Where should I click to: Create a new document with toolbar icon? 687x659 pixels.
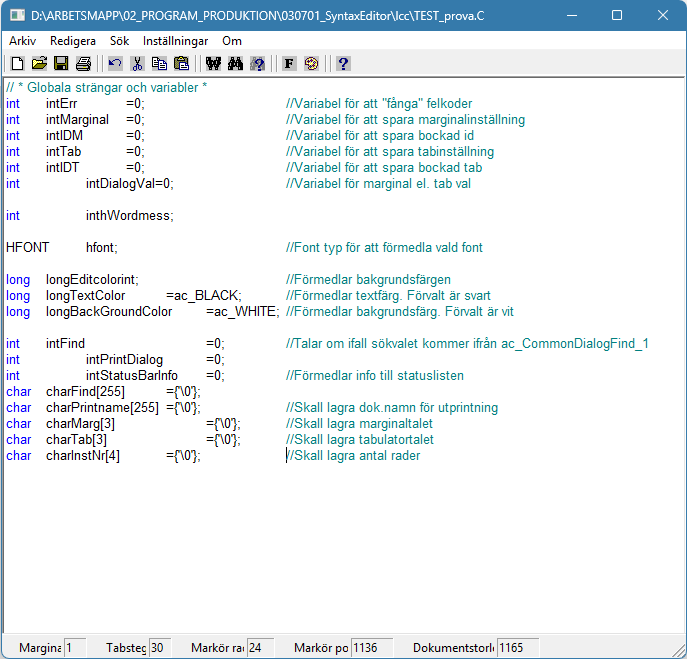(x=17, y=64)
